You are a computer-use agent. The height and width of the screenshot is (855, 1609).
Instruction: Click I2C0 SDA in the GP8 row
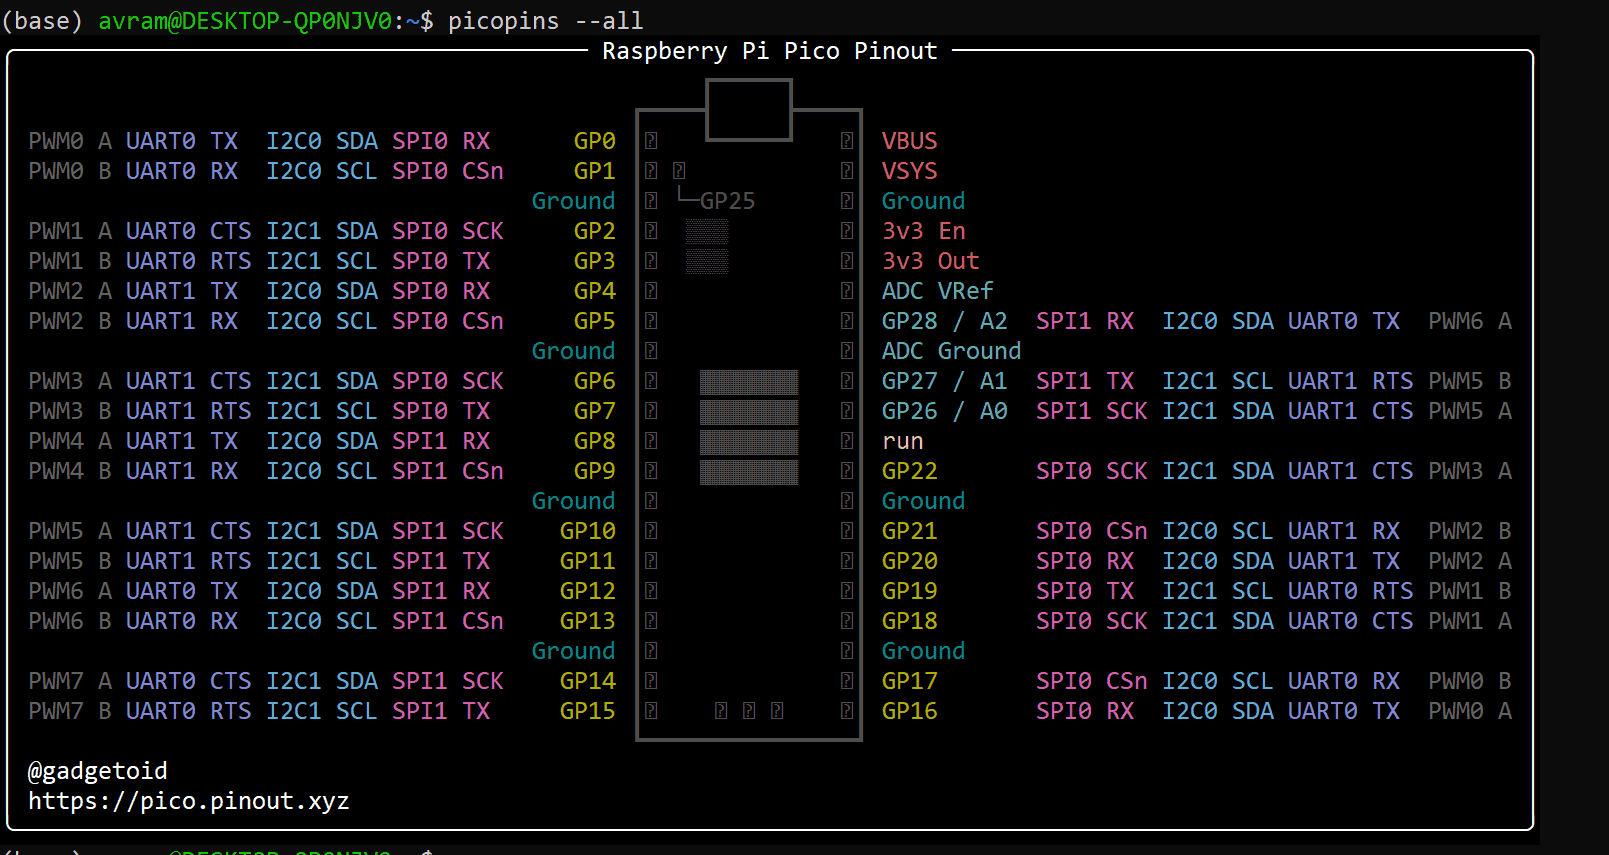click(x=322, y=441)
